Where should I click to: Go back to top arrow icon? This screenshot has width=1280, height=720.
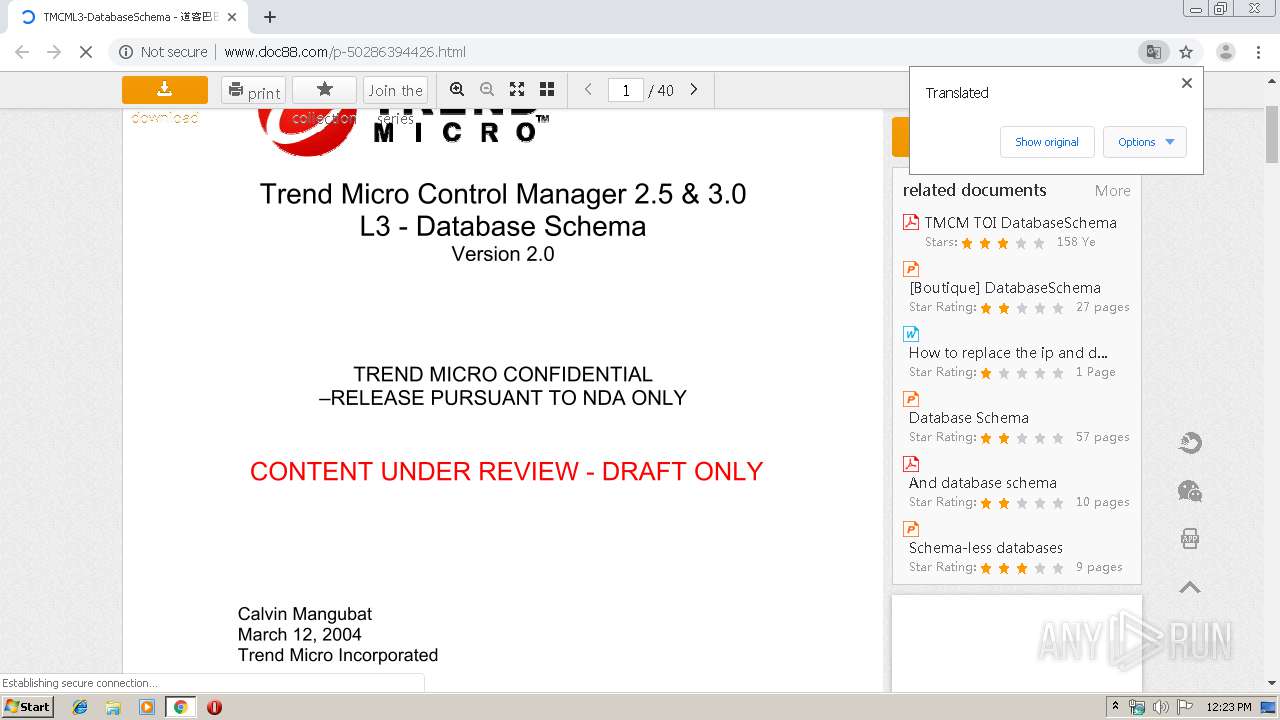click(x=1190, y=588)
